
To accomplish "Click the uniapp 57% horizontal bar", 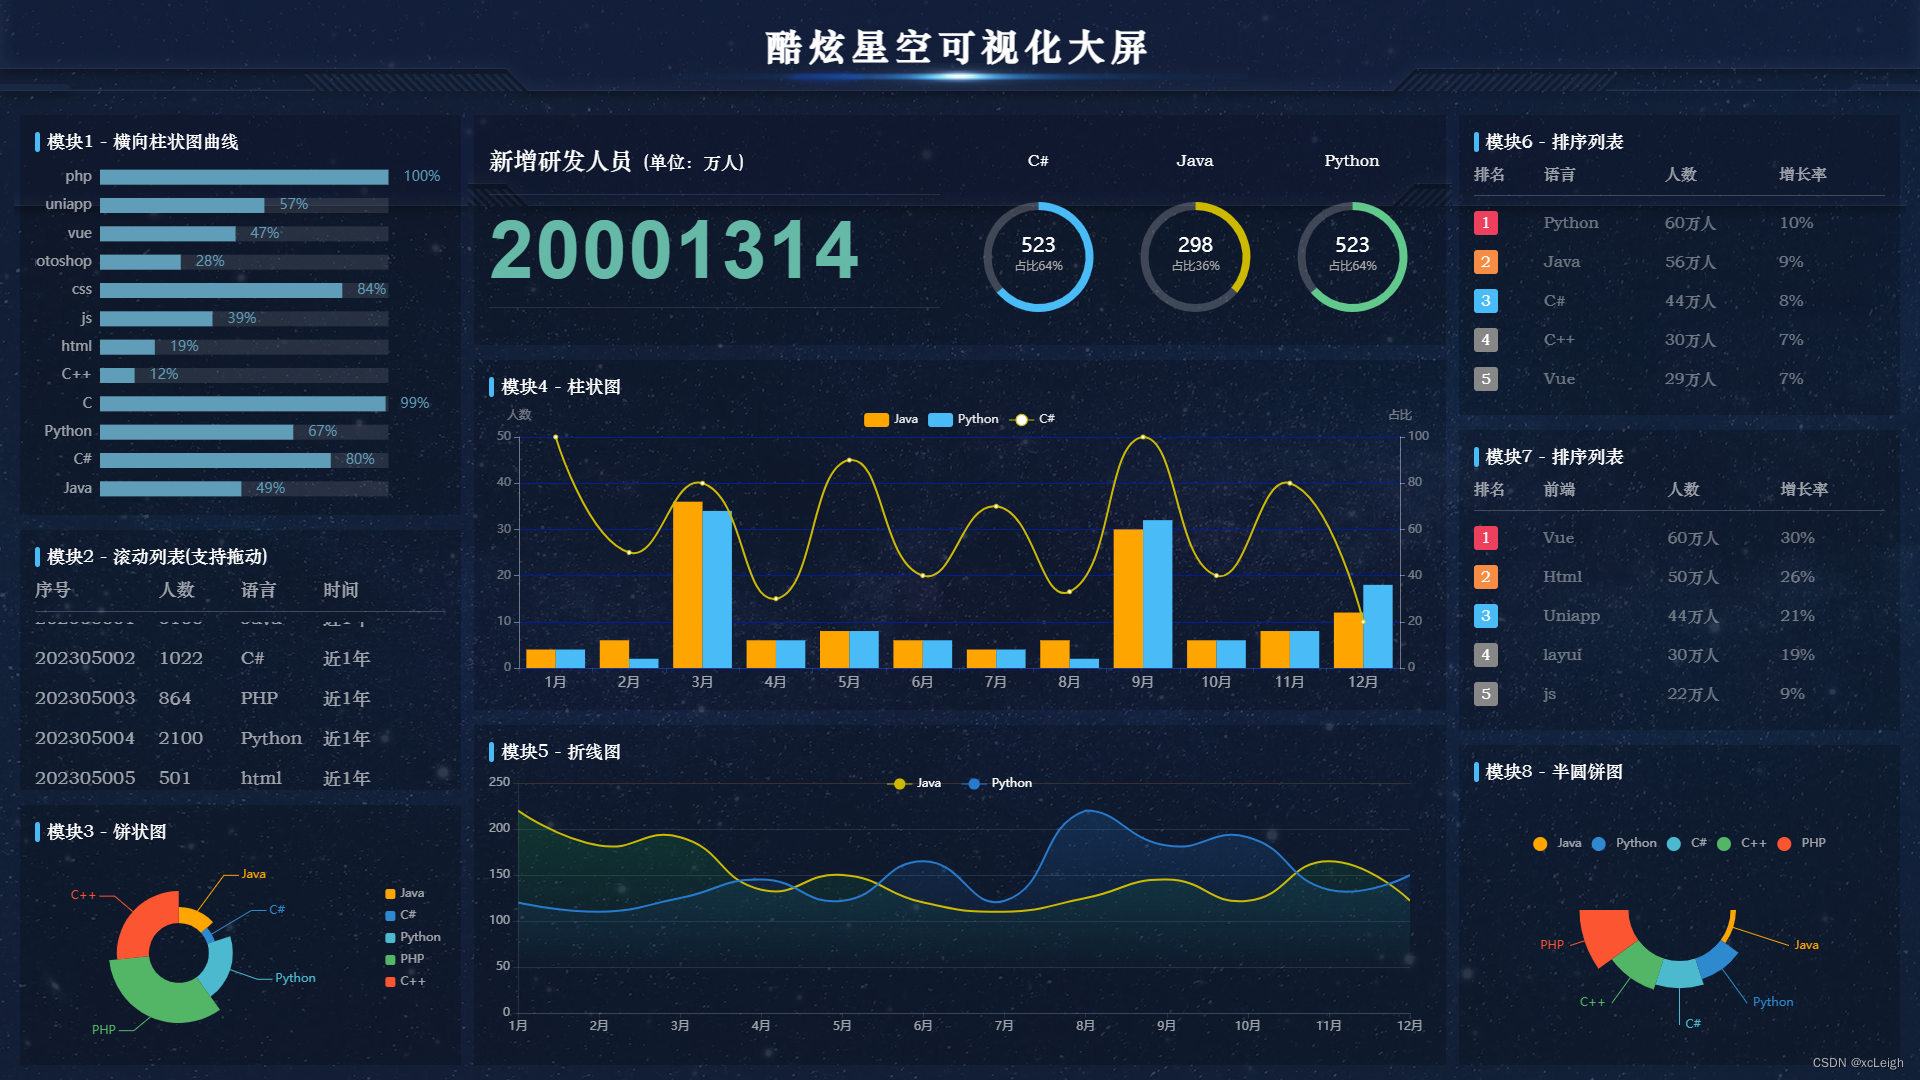I will pyautogui.click(x=182, y=205).
